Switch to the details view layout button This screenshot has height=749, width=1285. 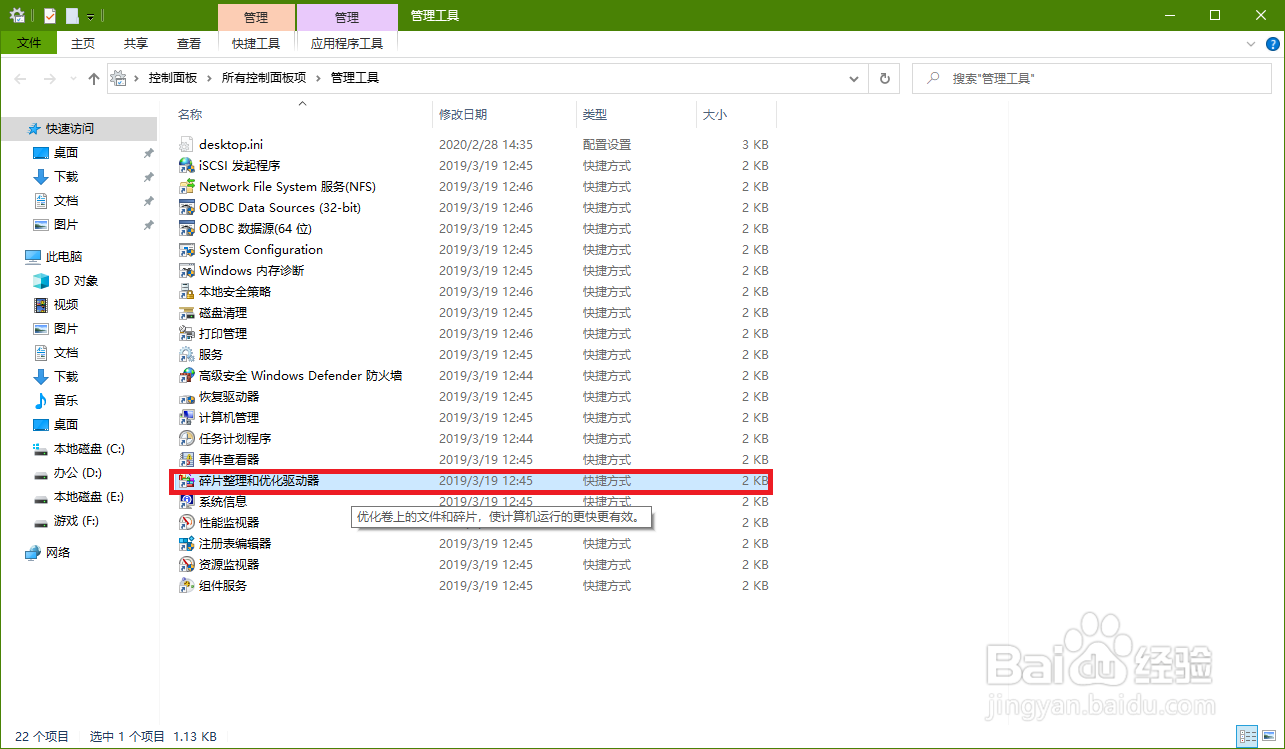(x=1246, y=736)
